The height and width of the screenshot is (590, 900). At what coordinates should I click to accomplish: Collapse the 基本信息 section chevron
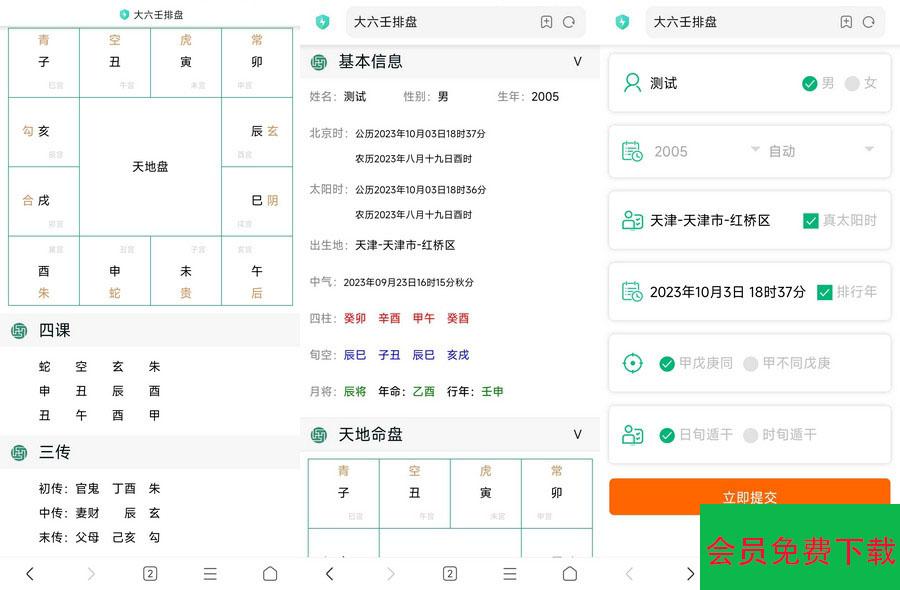point(577,61)
